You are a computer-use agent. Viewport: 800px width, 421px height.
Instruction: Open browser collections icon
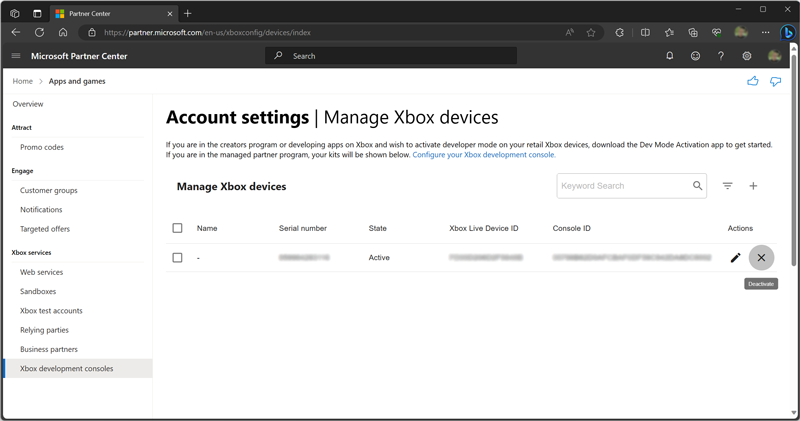point(693,32)
